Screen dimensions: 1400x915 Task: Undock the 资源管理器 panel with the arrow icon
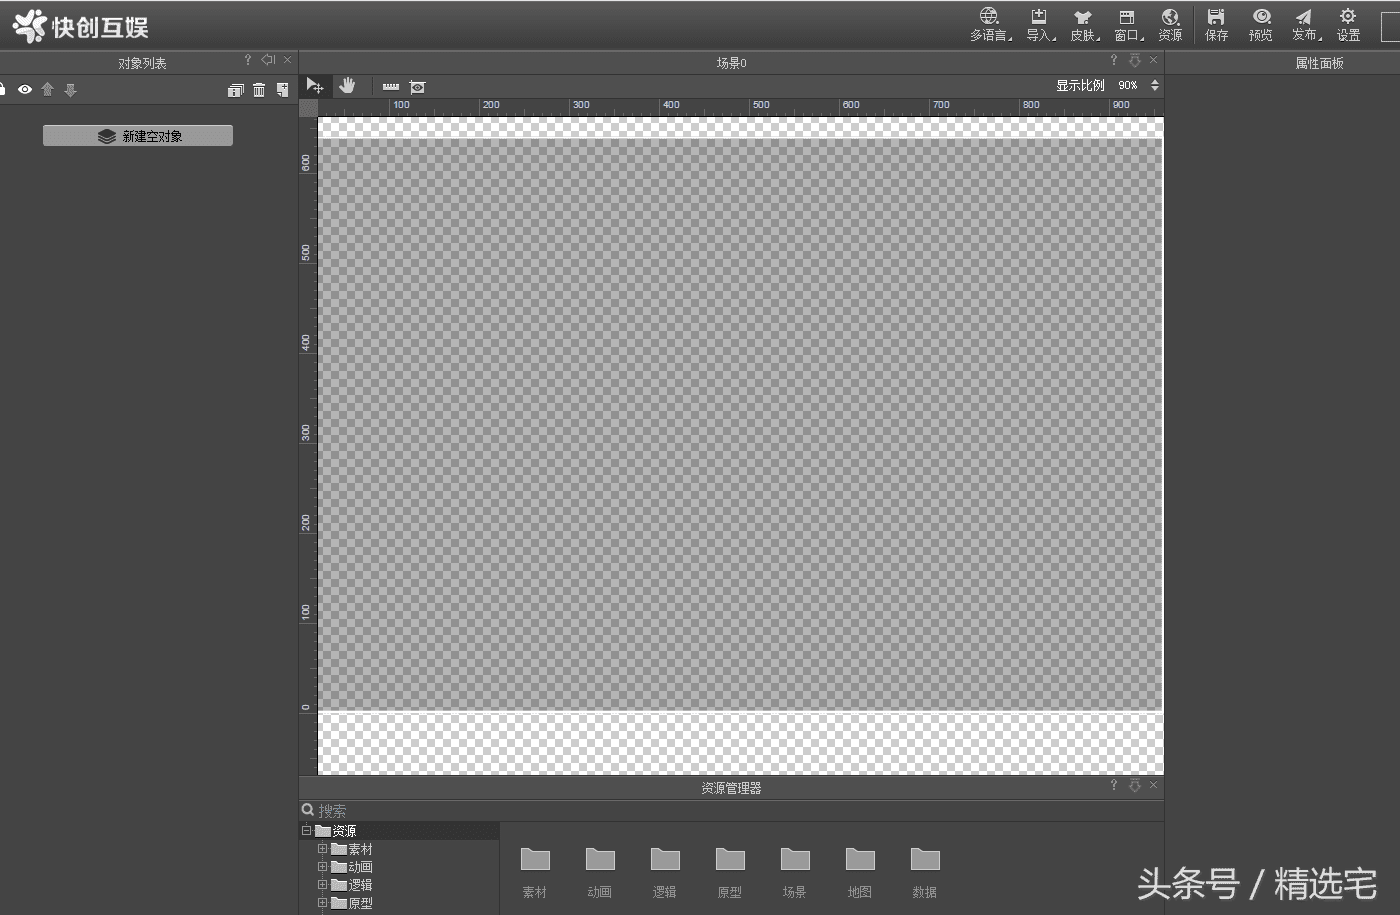(x=1134, y=786)
